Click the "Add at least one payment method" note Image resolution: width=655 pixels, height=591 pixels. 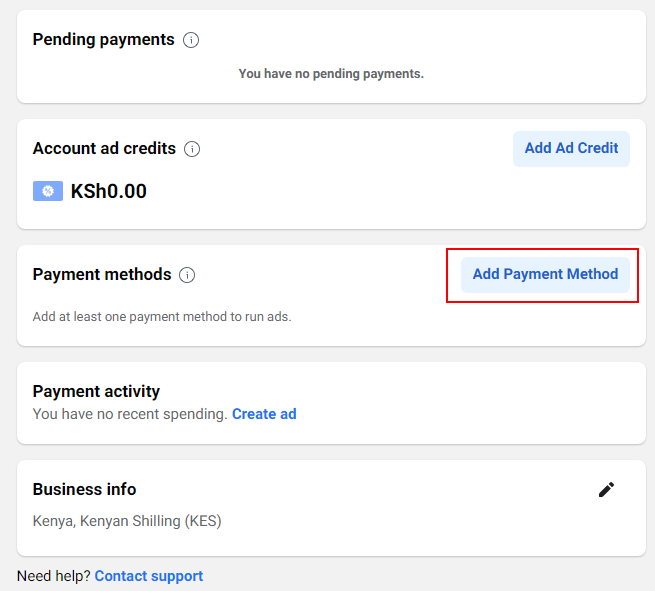(x=162, y=317)
